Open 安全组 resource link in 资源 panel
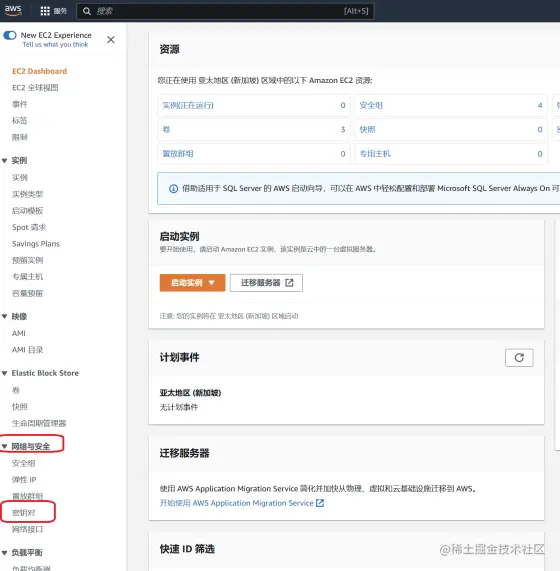 pyautogui.click(x=371, y=105)
